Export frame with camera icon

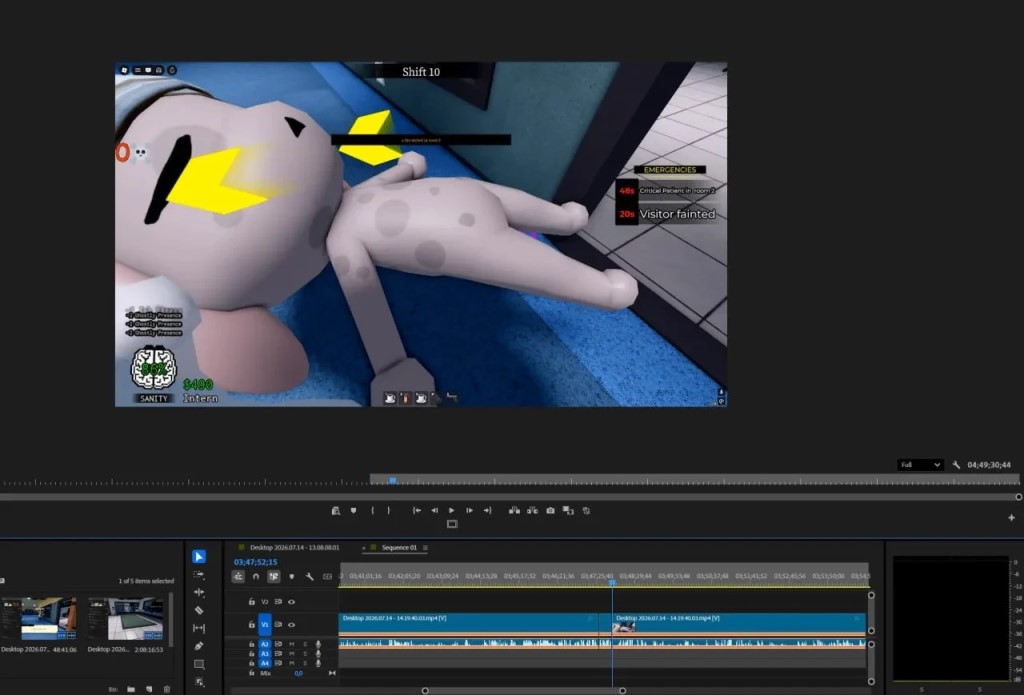551,511
